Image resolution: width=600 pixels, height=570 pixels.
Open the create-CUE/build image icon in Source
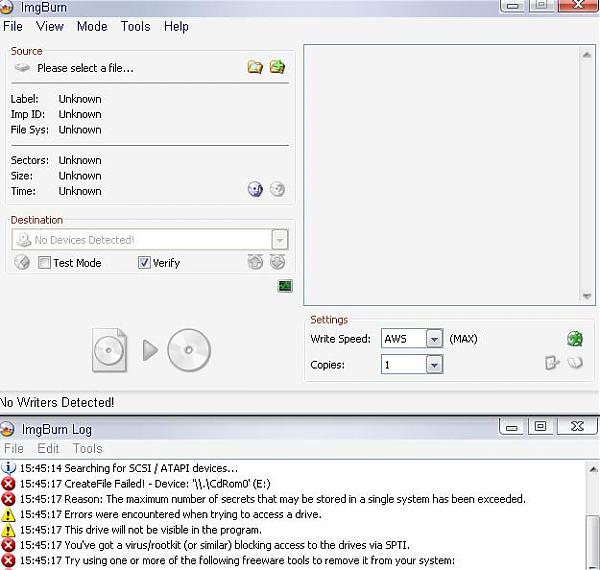277,67
